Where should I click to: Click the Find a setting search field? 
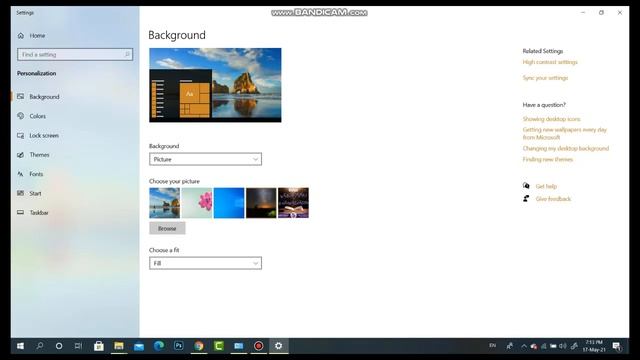click(x=75, y=54)
